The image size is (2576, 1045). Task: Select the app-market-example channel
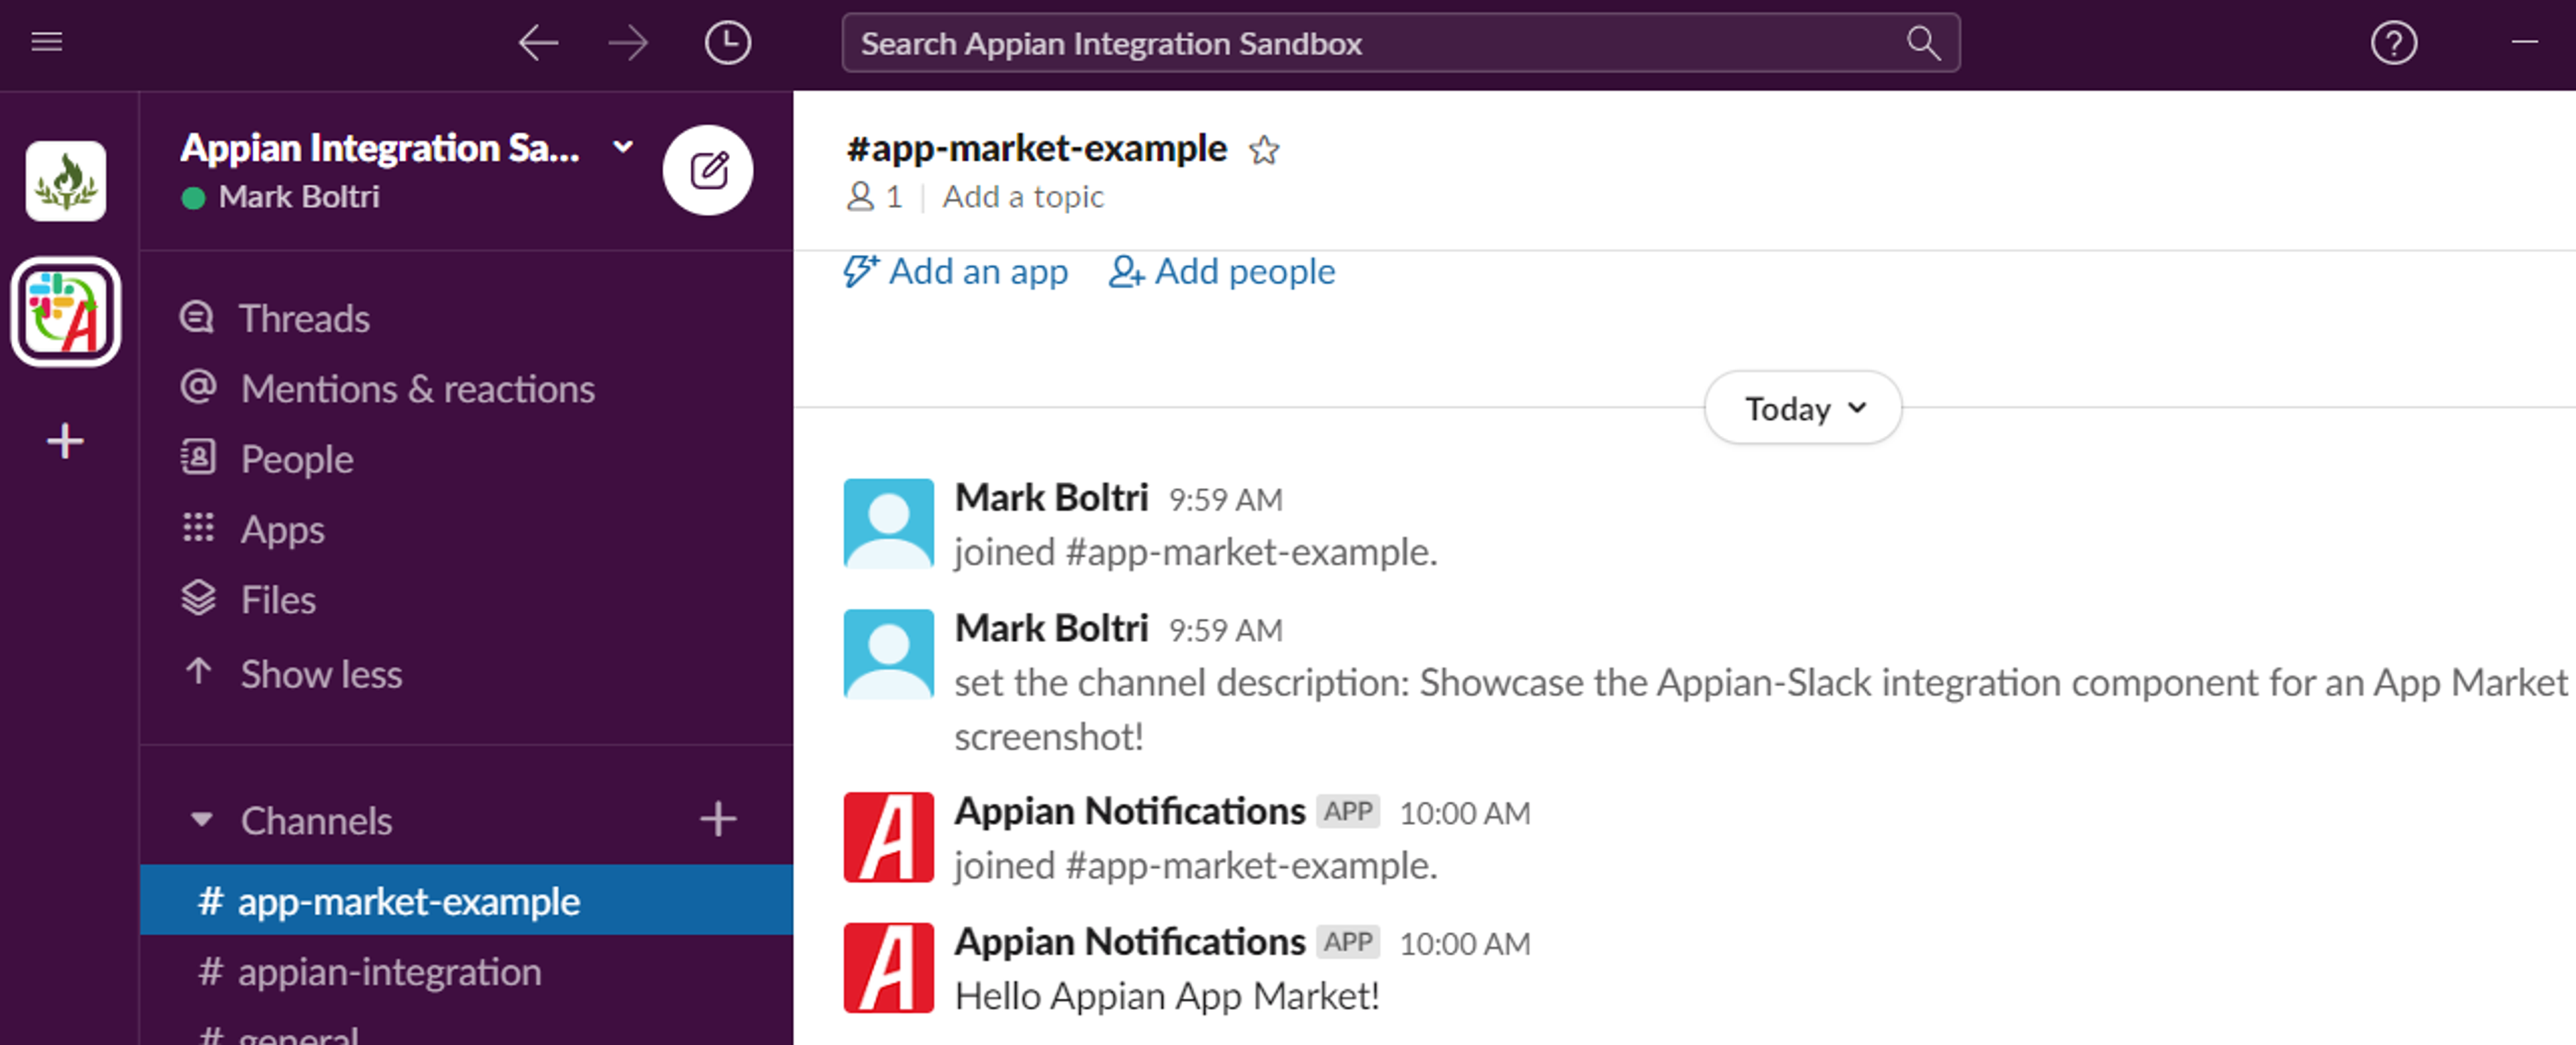click(466, 900)
